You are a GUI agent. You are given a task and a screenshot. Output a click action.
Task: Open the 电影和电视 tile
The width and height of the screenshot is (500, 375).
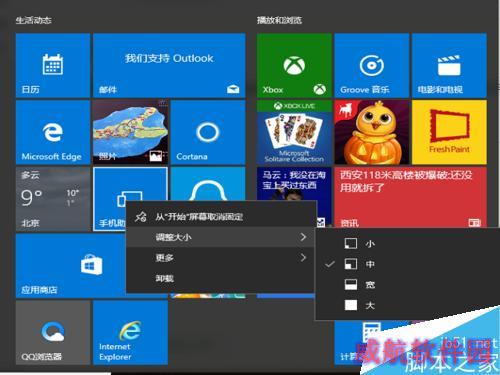(x=449, y=65)
